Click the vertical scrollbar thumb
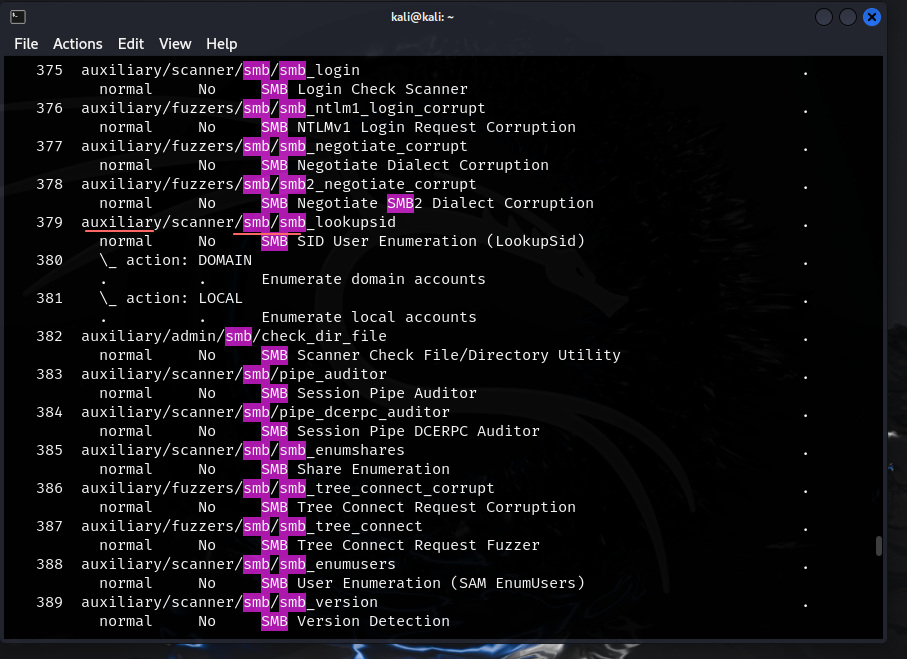The height and width of the screenshot is (659, 907). 879,546
